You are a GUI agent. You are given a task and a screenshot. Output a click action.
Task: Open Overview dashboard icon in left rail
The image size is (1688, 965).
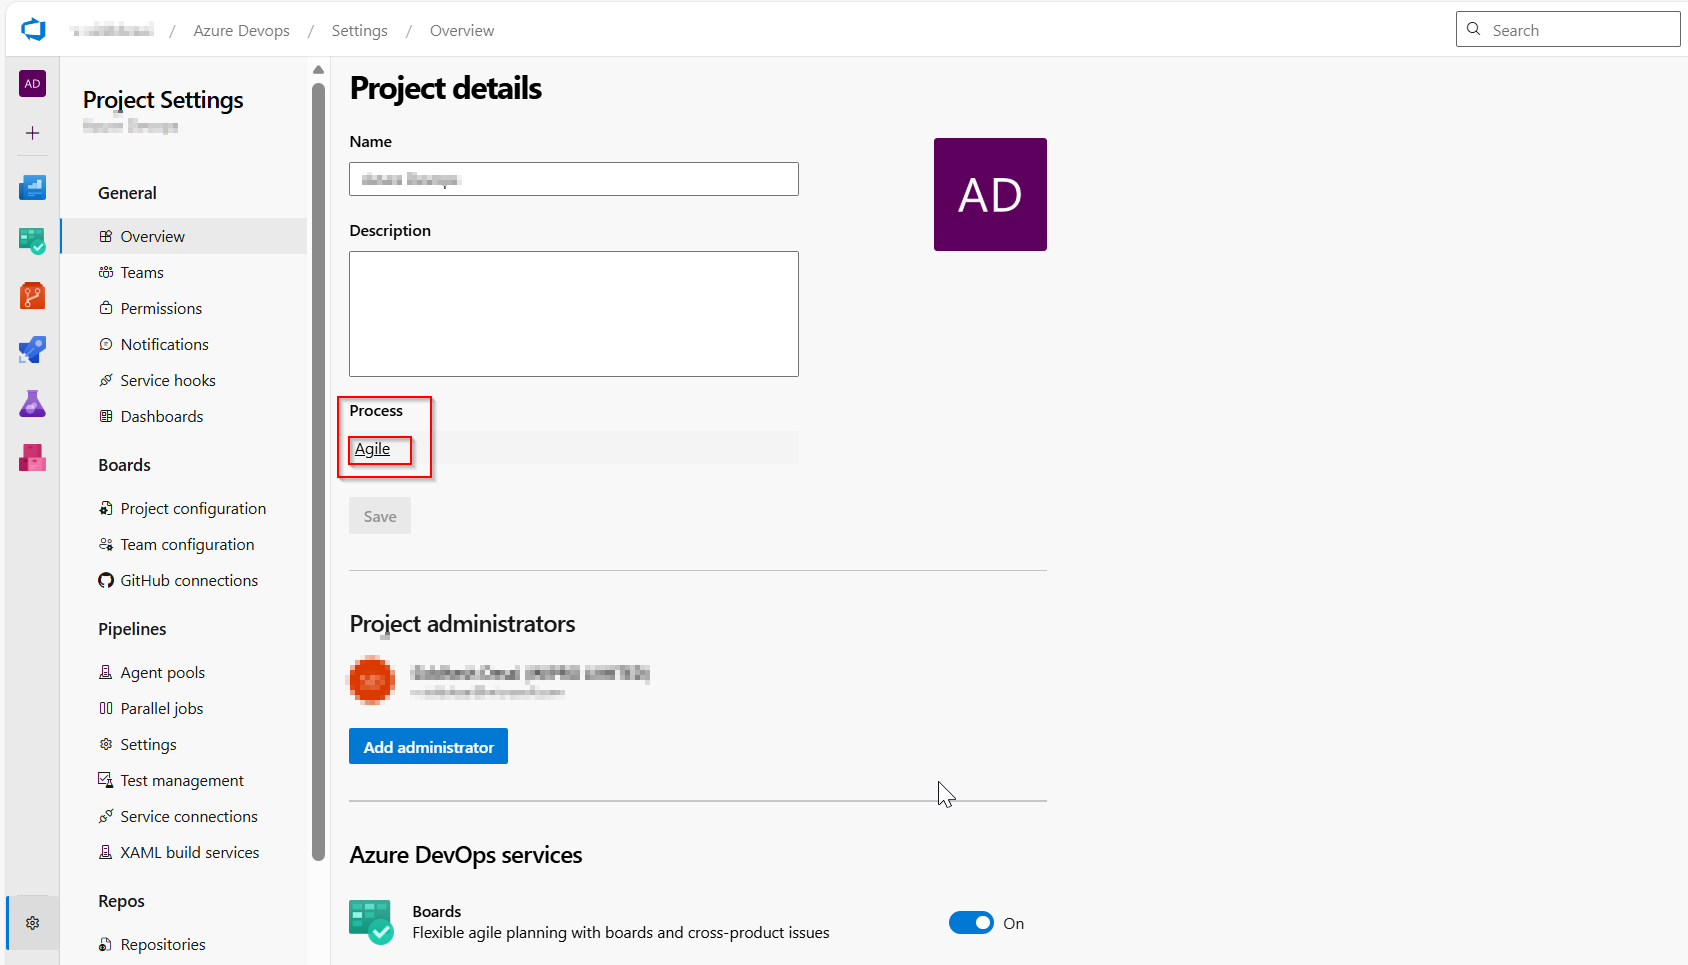coord(32,187)
